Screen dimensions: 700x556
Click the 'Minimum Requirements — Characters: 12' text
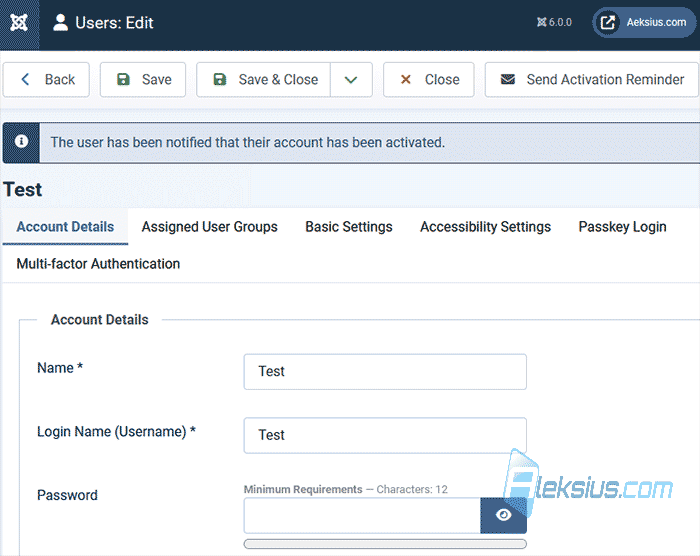click(346, 489)
